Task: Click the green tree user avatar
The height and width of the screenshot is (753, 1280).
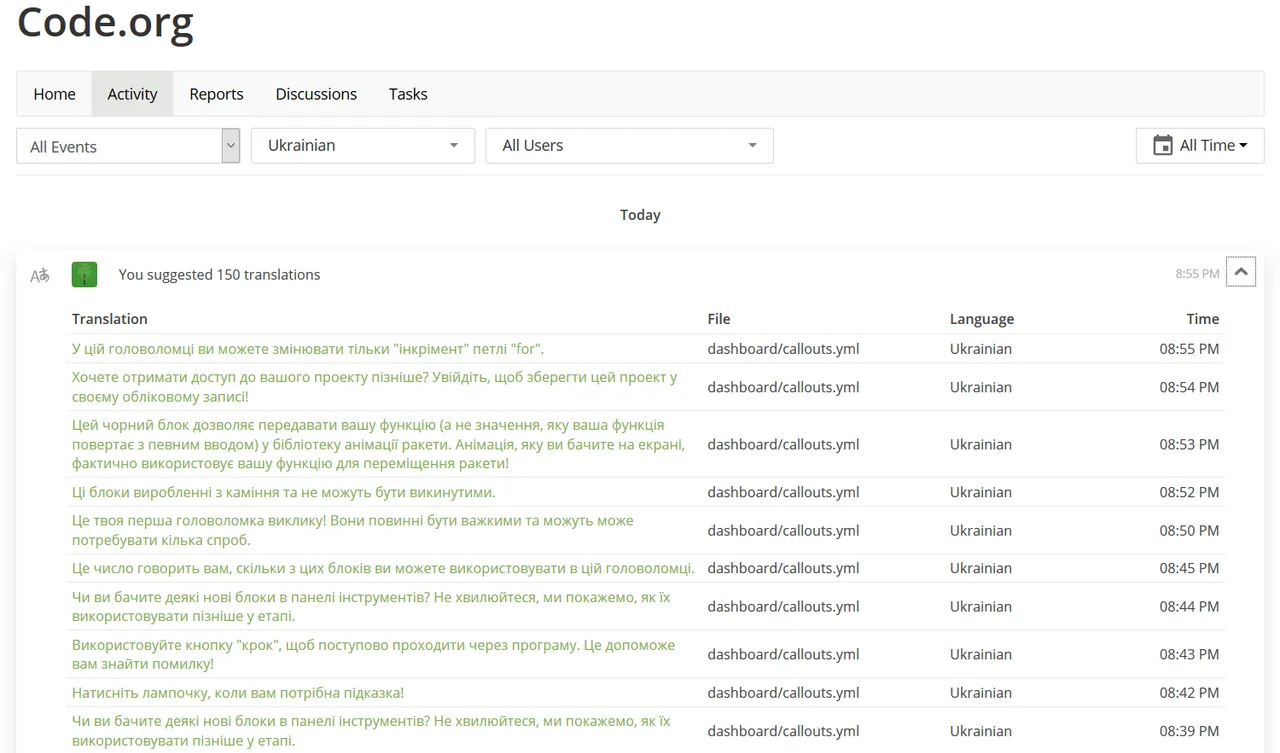Action: coord(85,275)
